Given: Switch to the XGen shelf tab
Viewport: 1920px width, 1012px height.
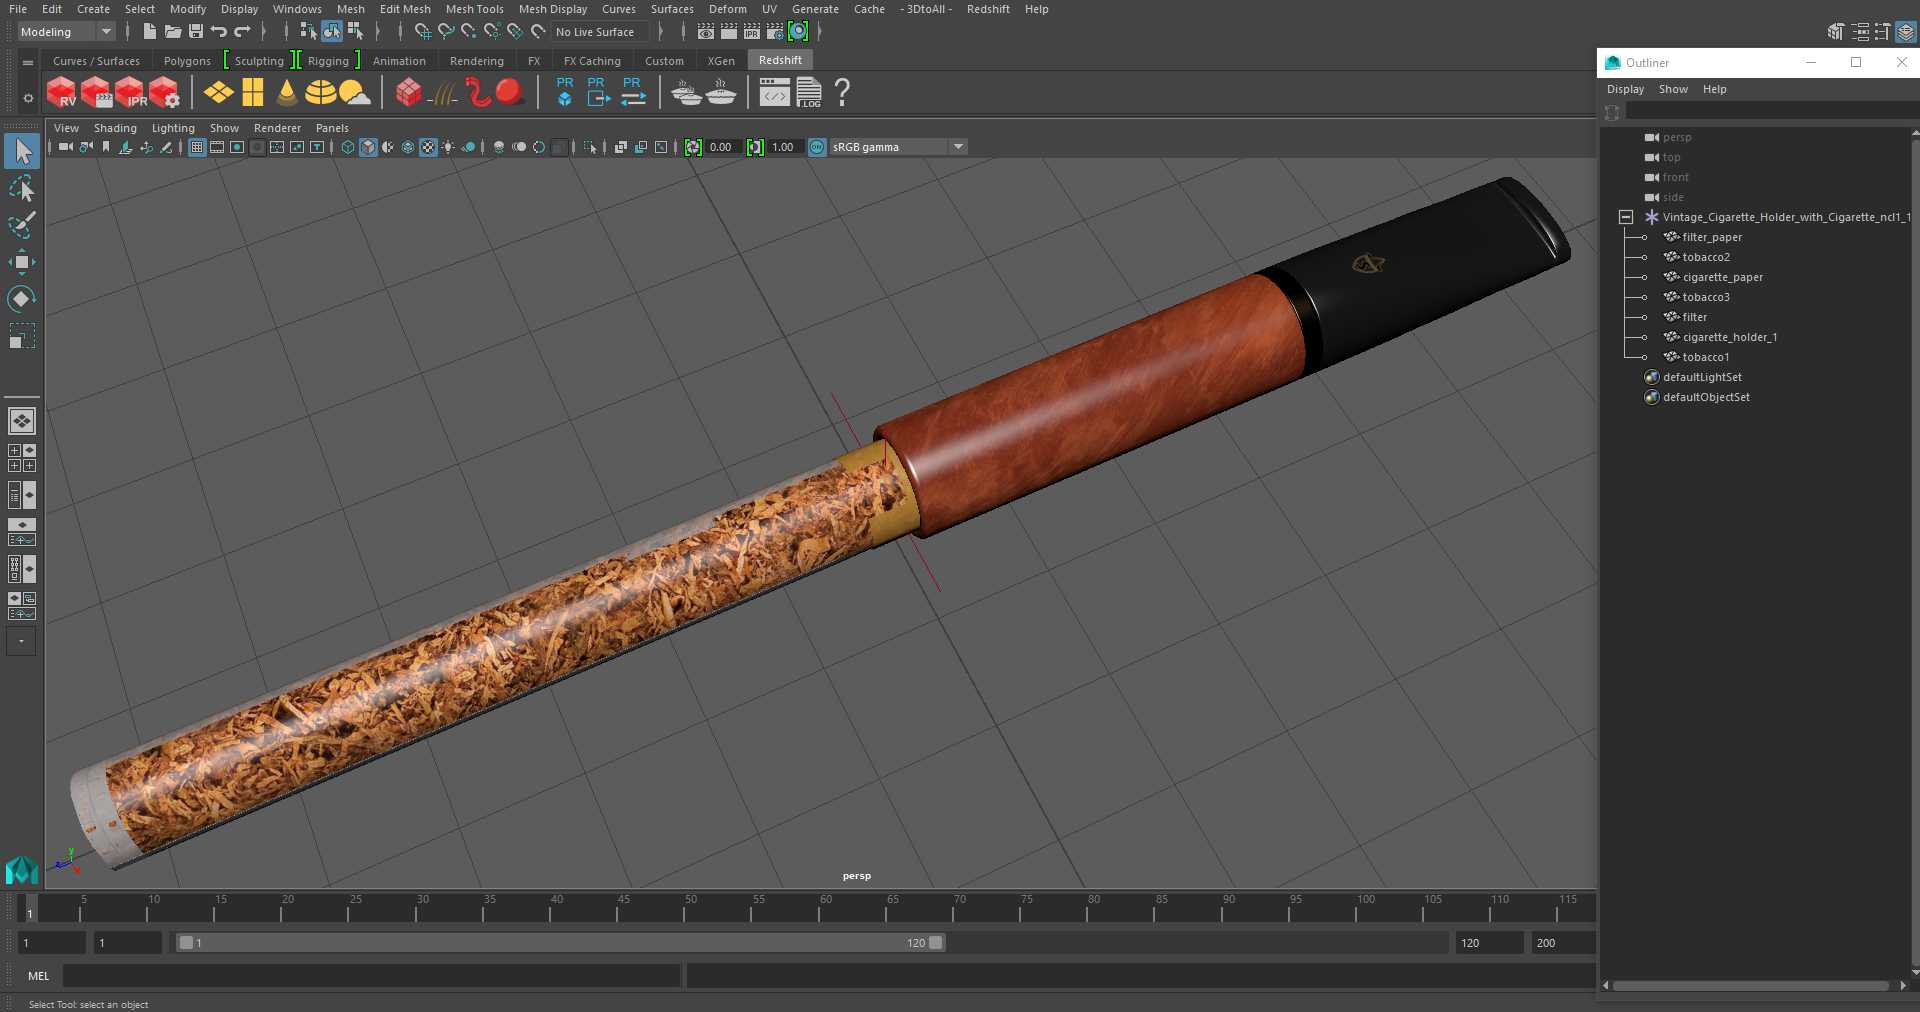Looking at the screenshot, I should [721, 61].
